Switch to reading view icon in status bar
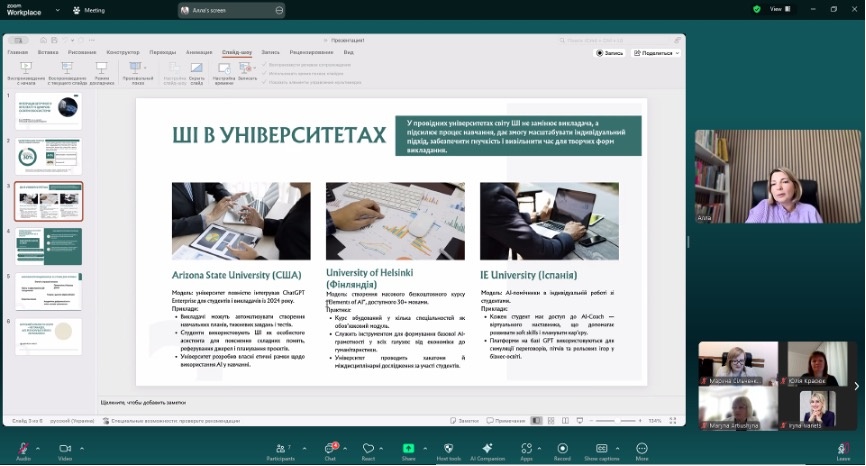The width and height of the screenshot is (866, 466). pos(565,421)
